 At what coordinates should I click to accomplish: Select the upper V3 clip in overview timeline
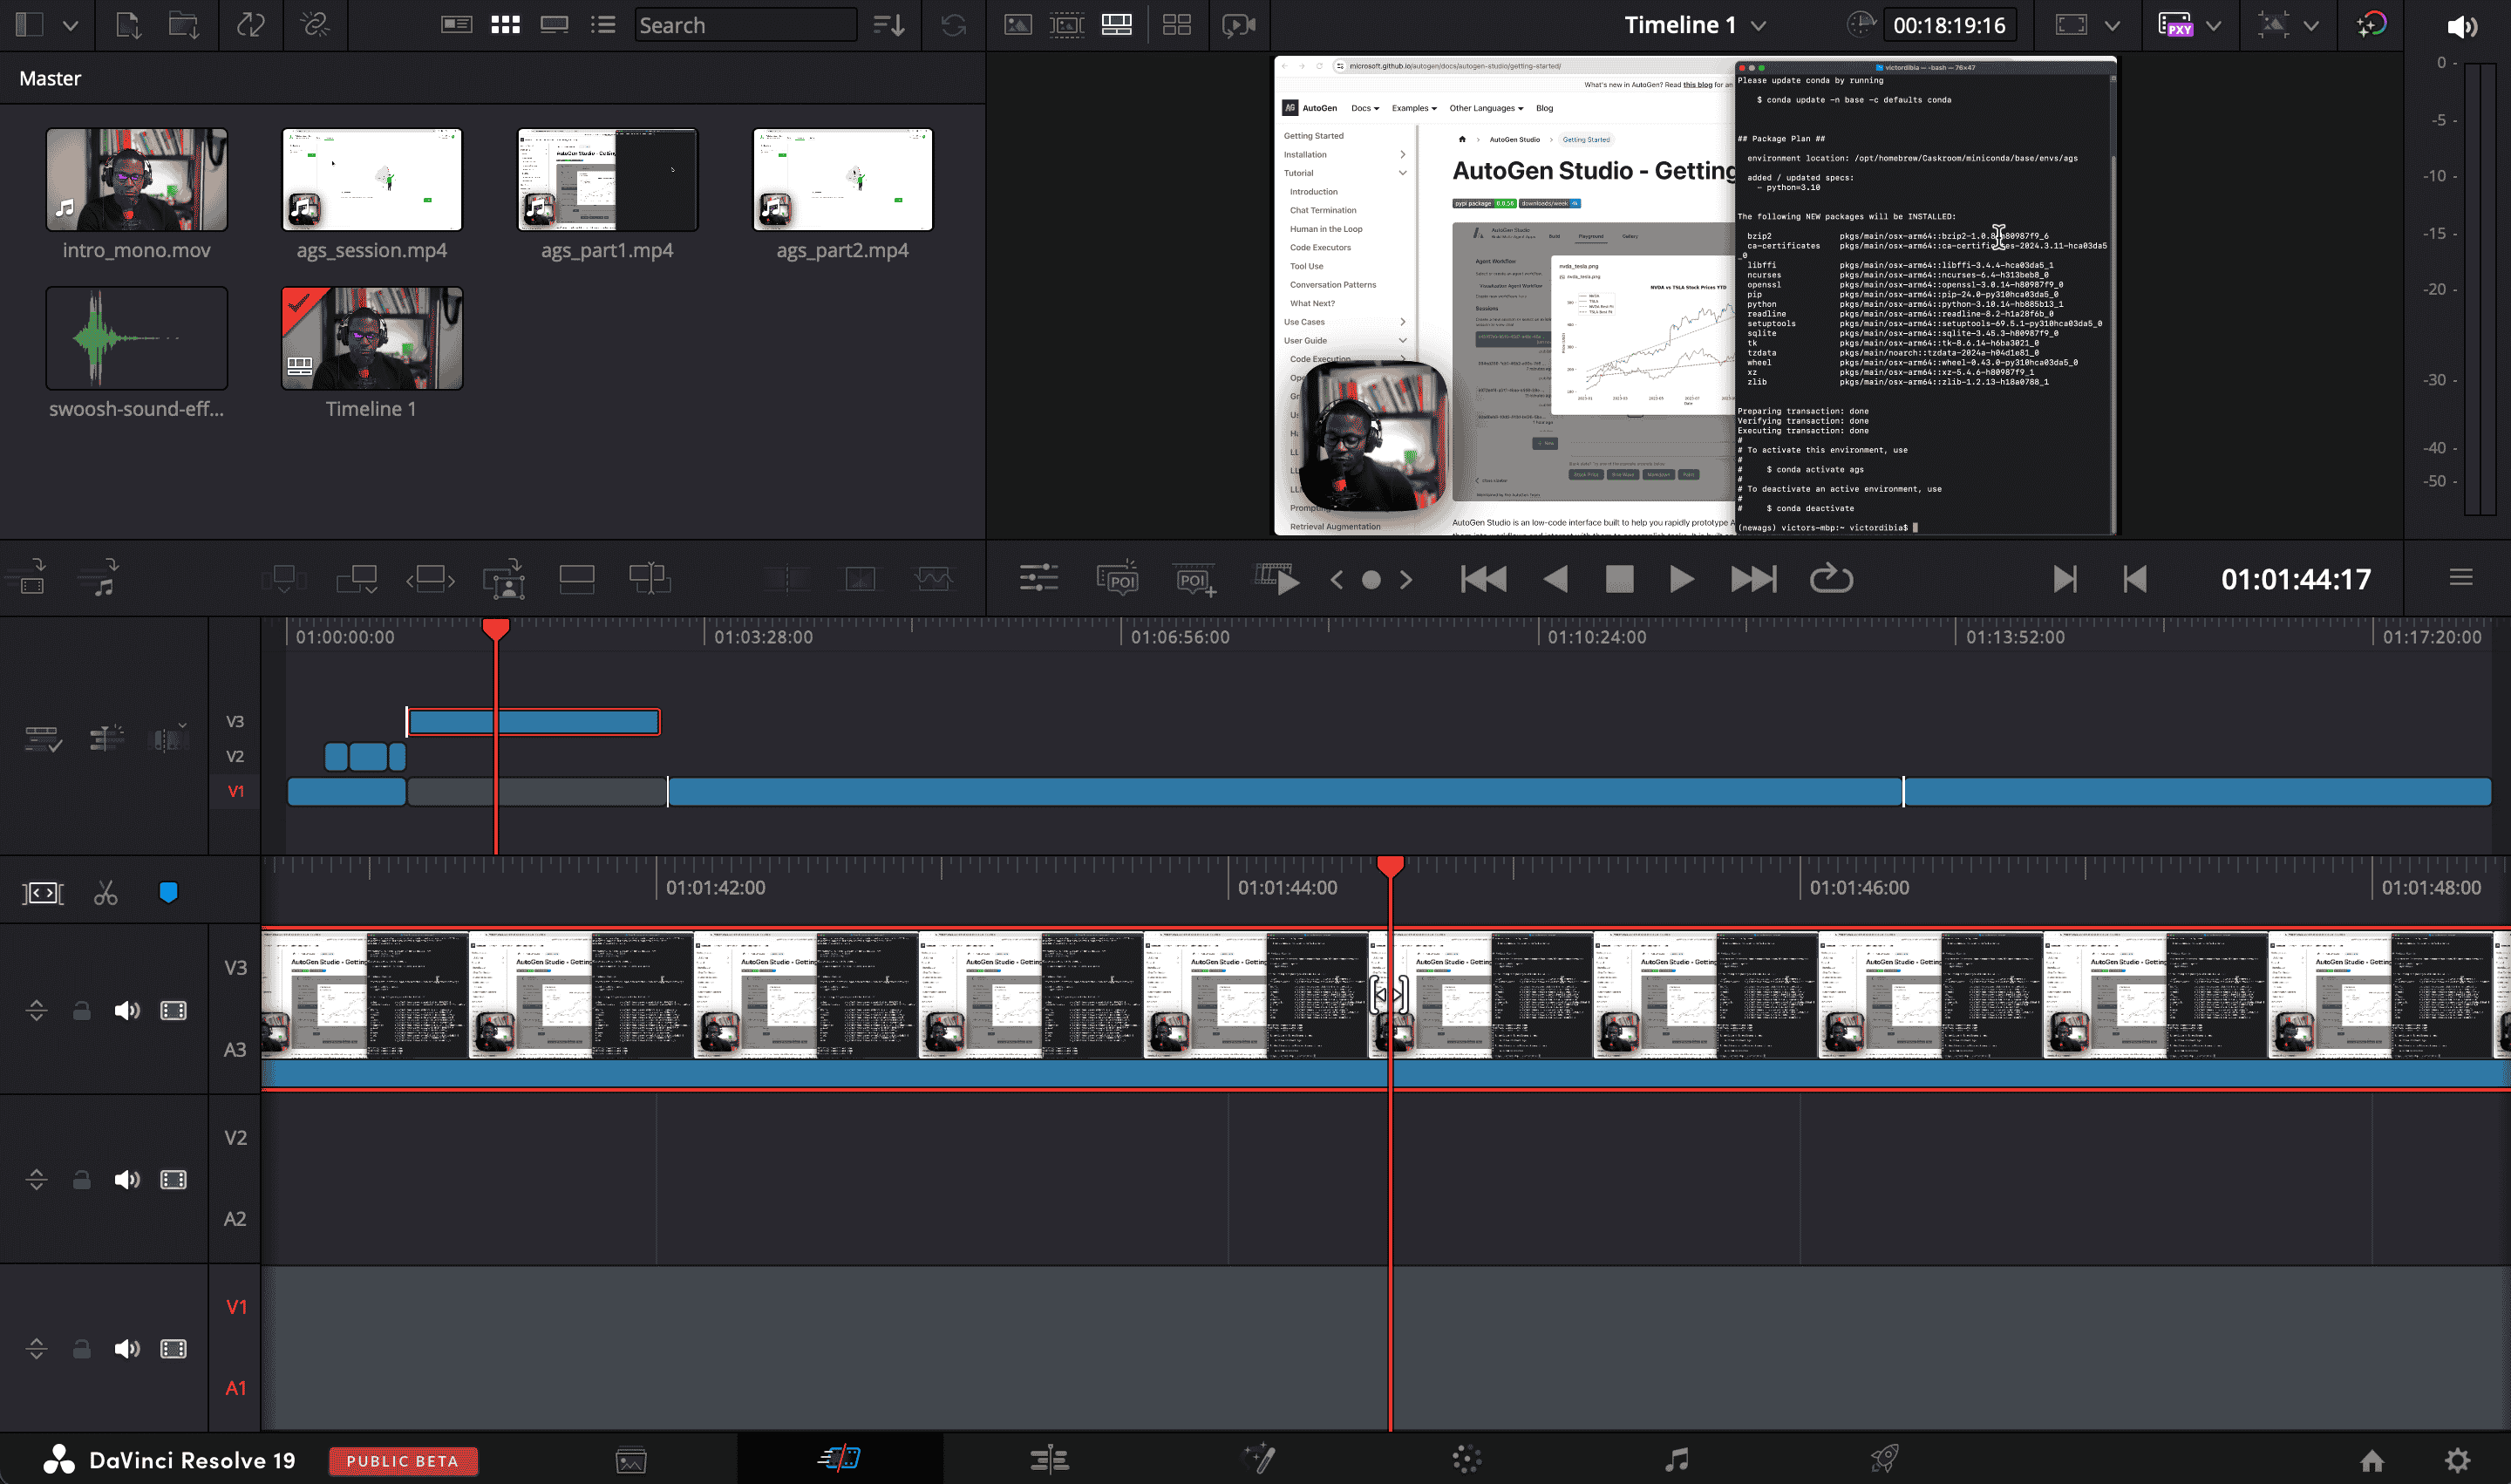tap(533, 721)
